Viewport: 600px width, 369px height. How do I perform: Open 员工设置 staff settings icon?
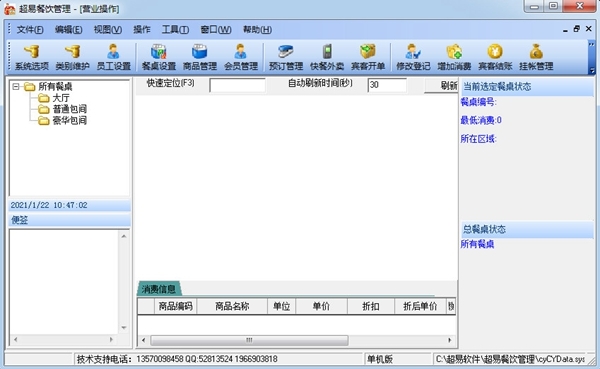[113, 57]
